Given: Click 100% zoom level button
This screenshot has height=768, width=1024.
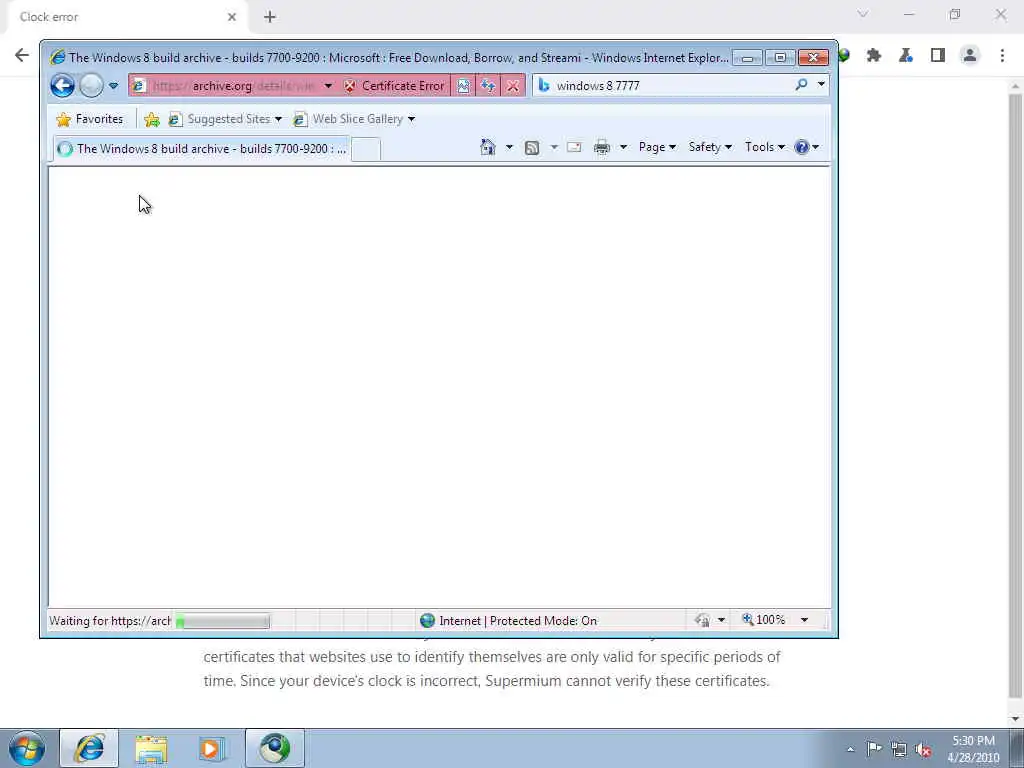Looking at the screenshot, I should (x=763, y=620).
